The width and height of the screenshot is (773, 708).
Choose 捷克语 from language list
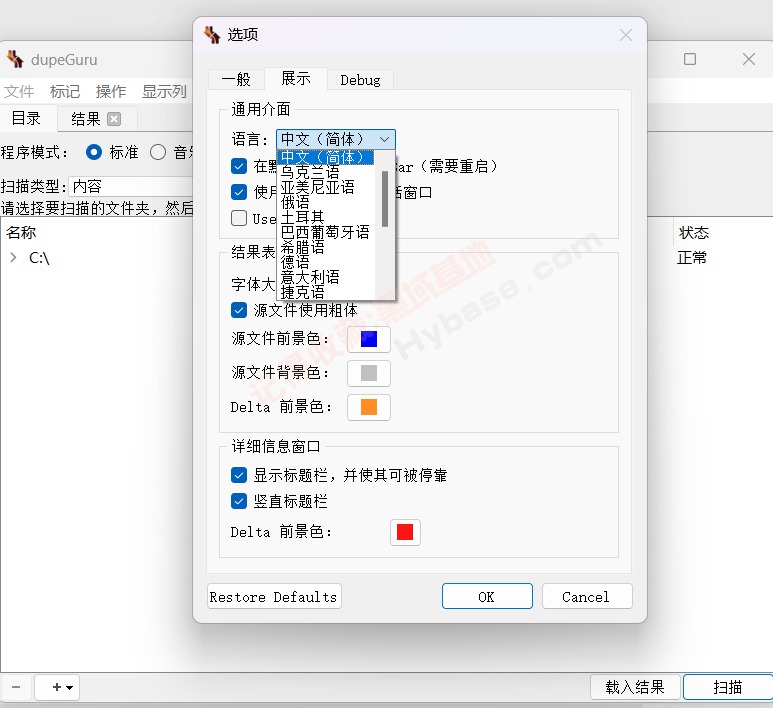point(325,292)
